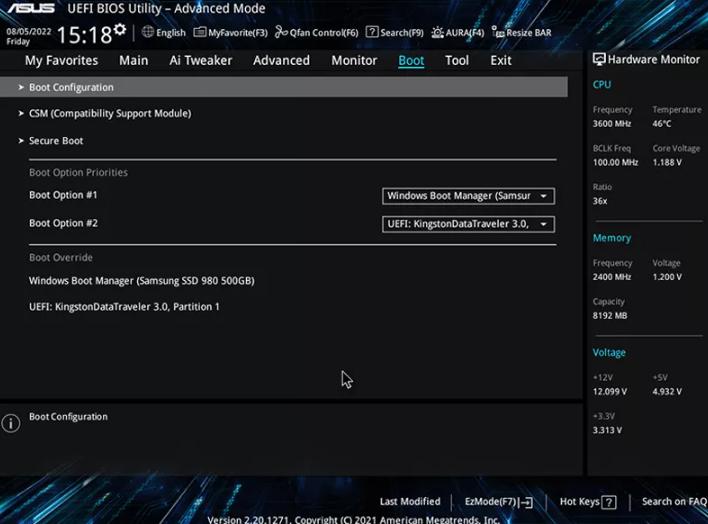Open Boot Option #2 dropdown
This screenshot has width=708, height=524.
[x=468, y=224]
